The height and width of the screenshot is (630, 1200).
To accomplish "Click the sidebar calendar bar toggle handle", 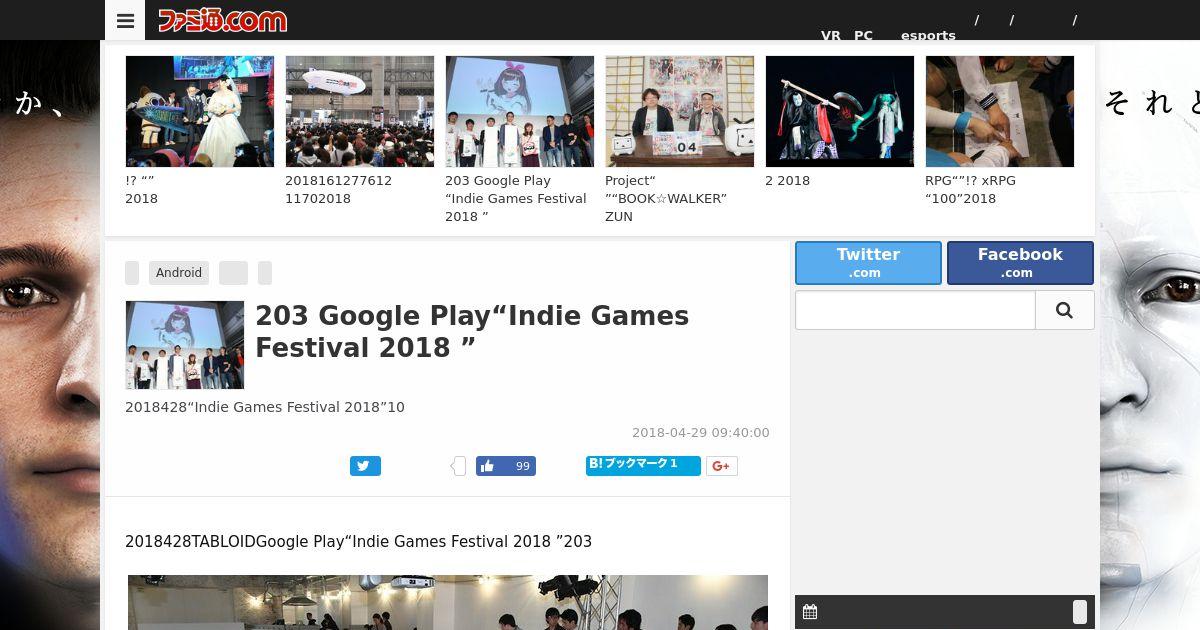I will click(1080, 612).
